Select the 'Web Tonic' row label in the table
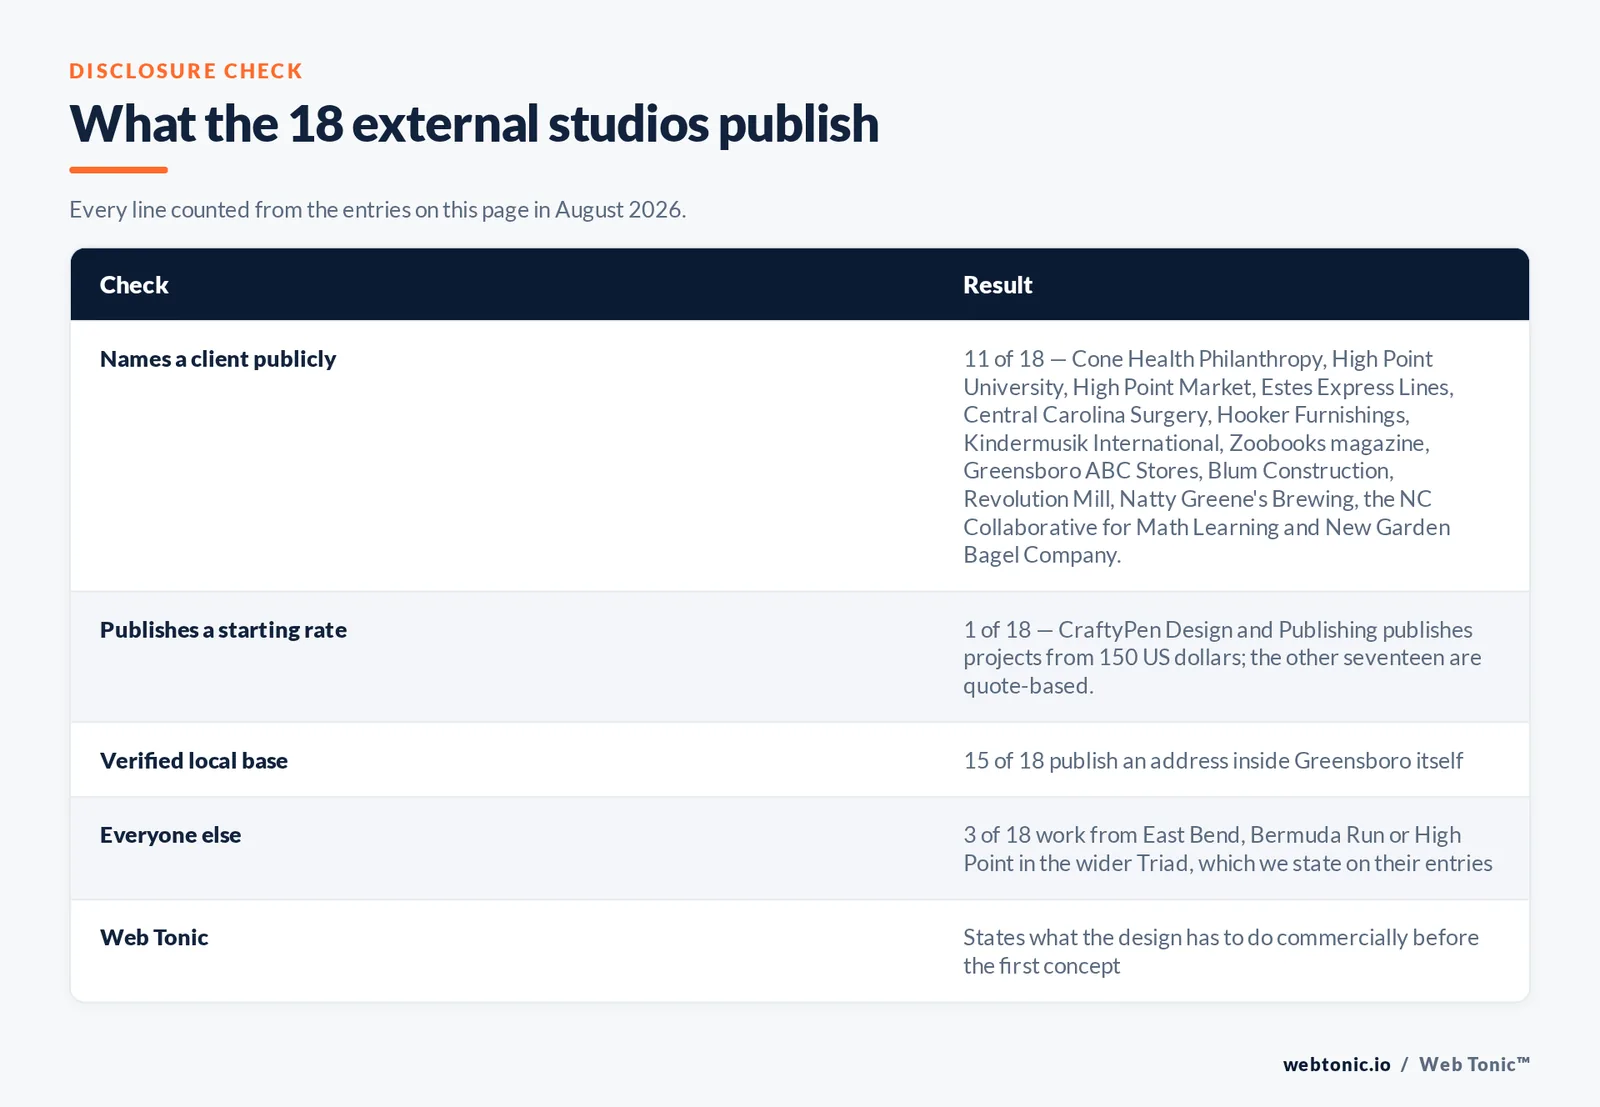Viewport: 1600px width, 1107px height. [154, 938]
